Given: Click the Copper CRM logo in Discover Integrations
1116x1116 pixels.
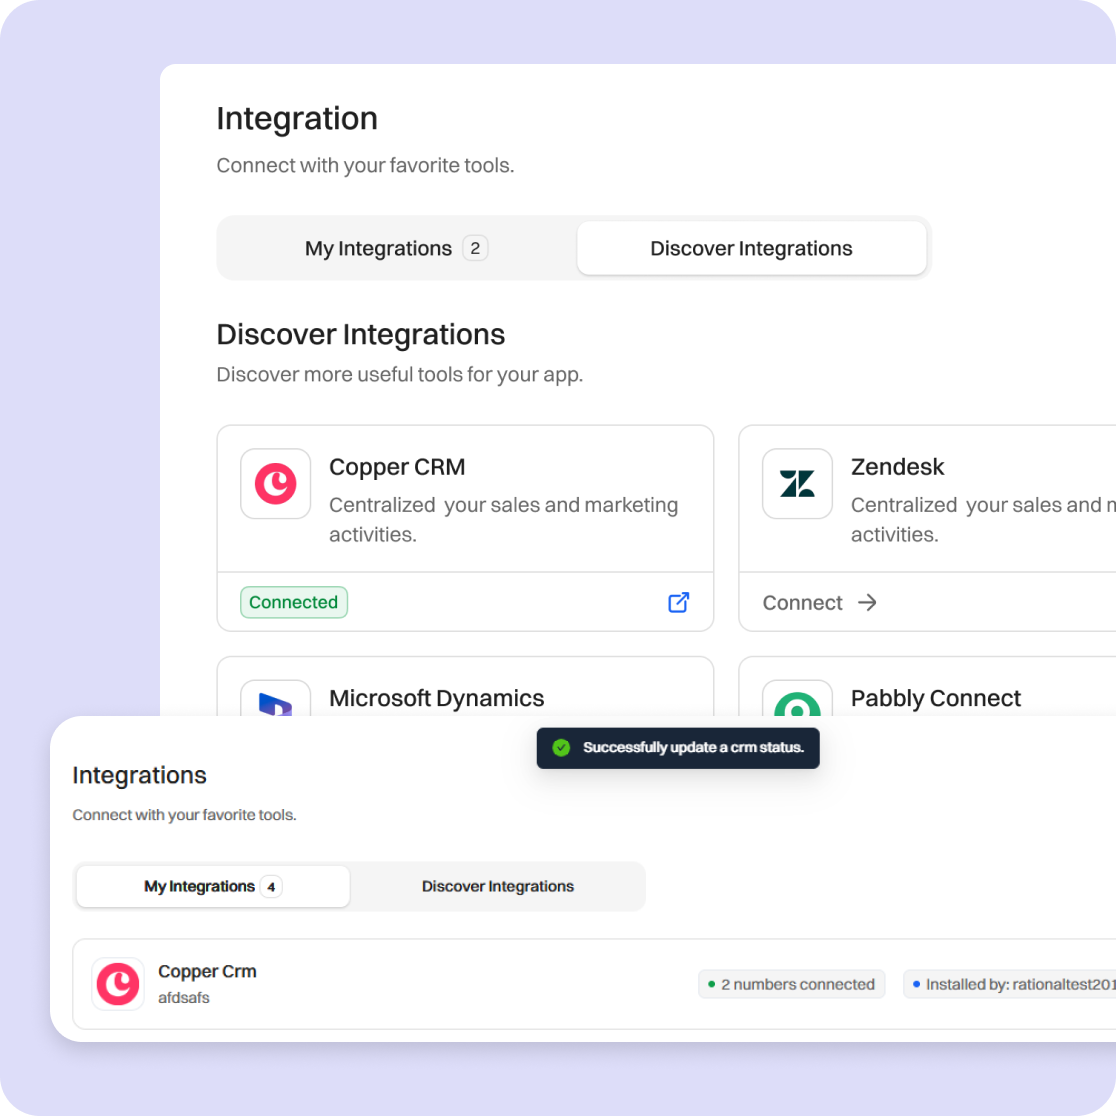Looking at the screenshot, I should coord(275,484).
